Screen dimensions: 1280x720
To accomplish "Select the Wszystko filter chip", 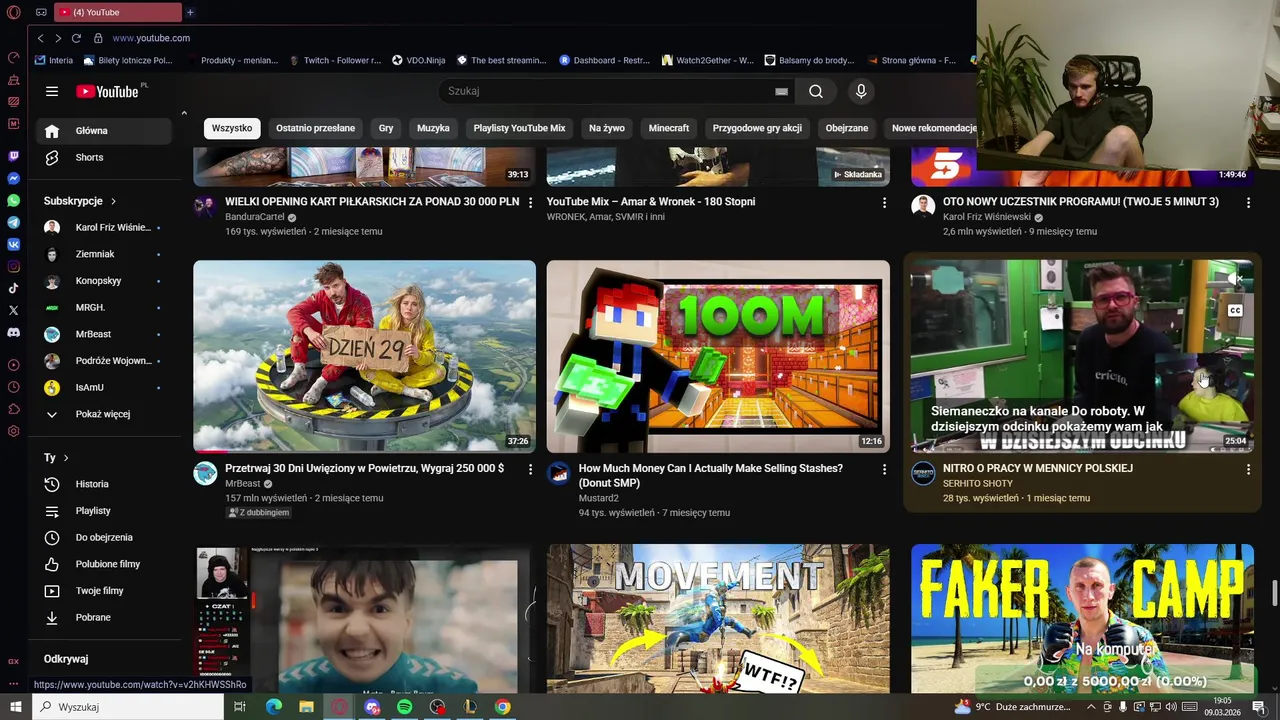I will 232,128.
